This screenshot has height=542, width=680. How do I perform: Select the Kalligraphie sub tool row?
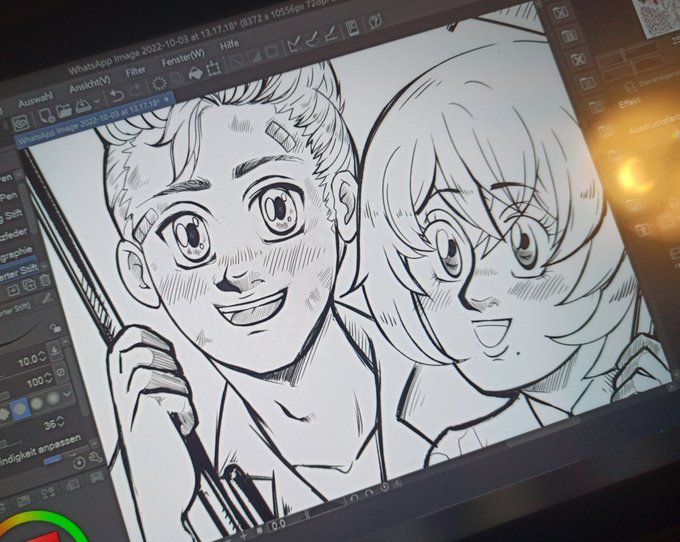tap(16, 253)
